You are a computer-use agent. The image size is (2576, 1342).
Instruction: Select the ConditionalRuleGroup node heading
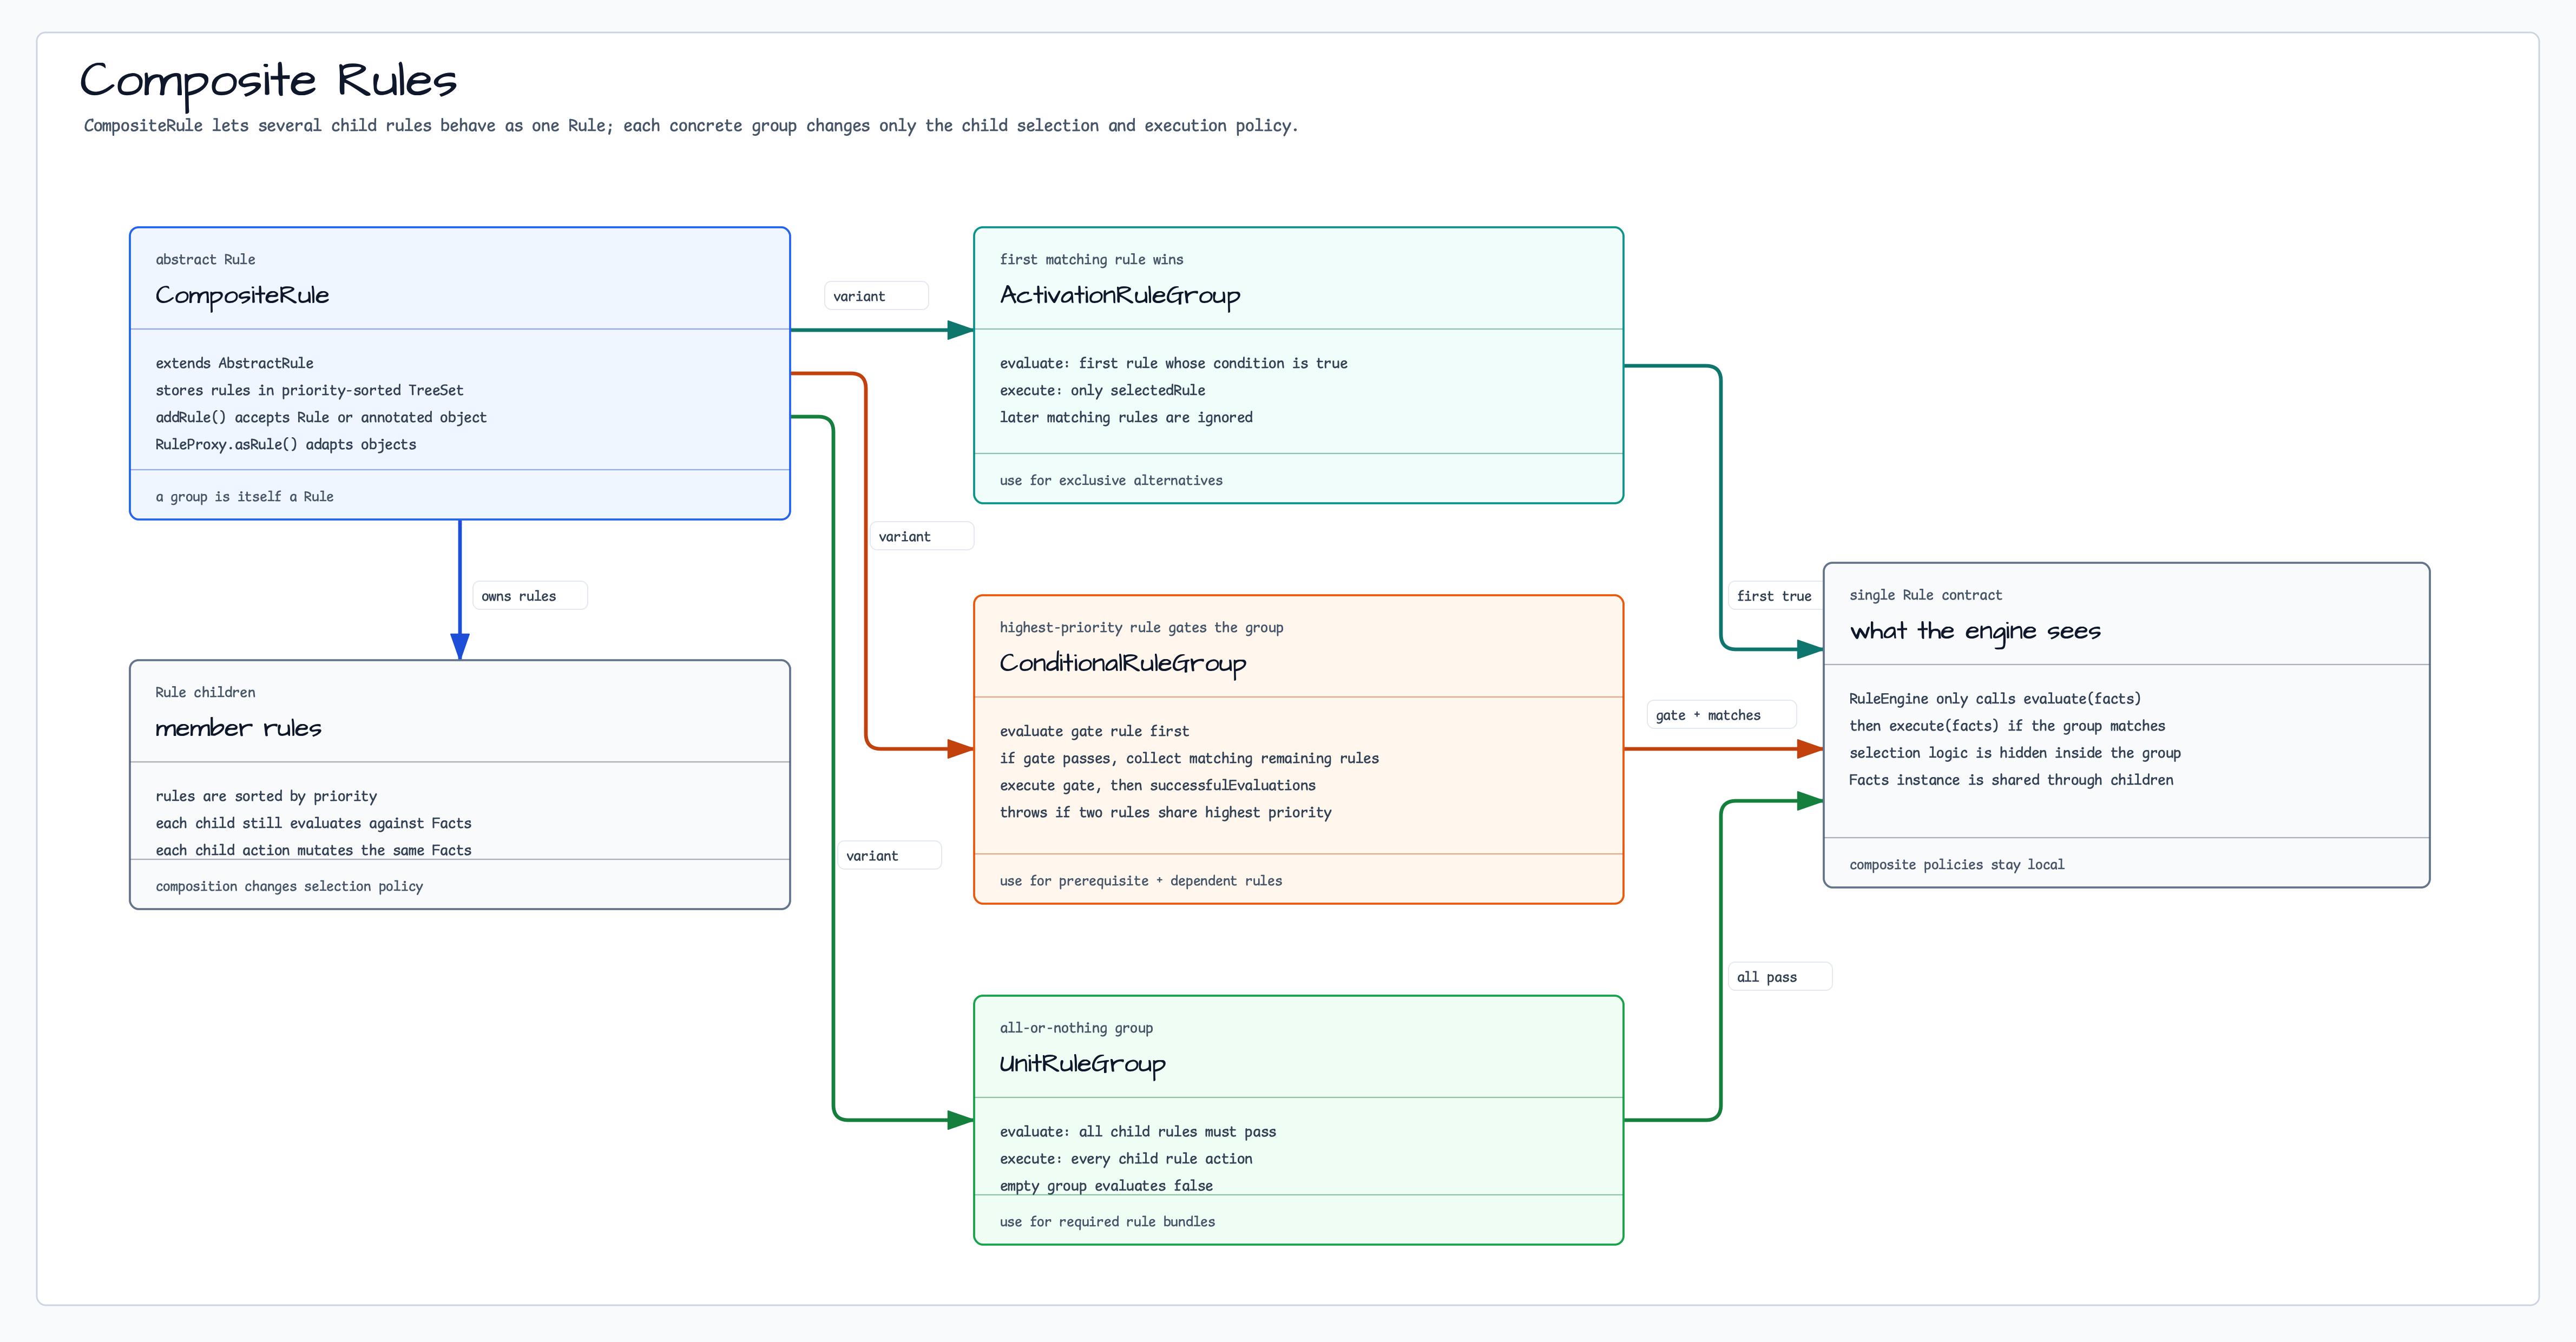(x=1123, y=663)
